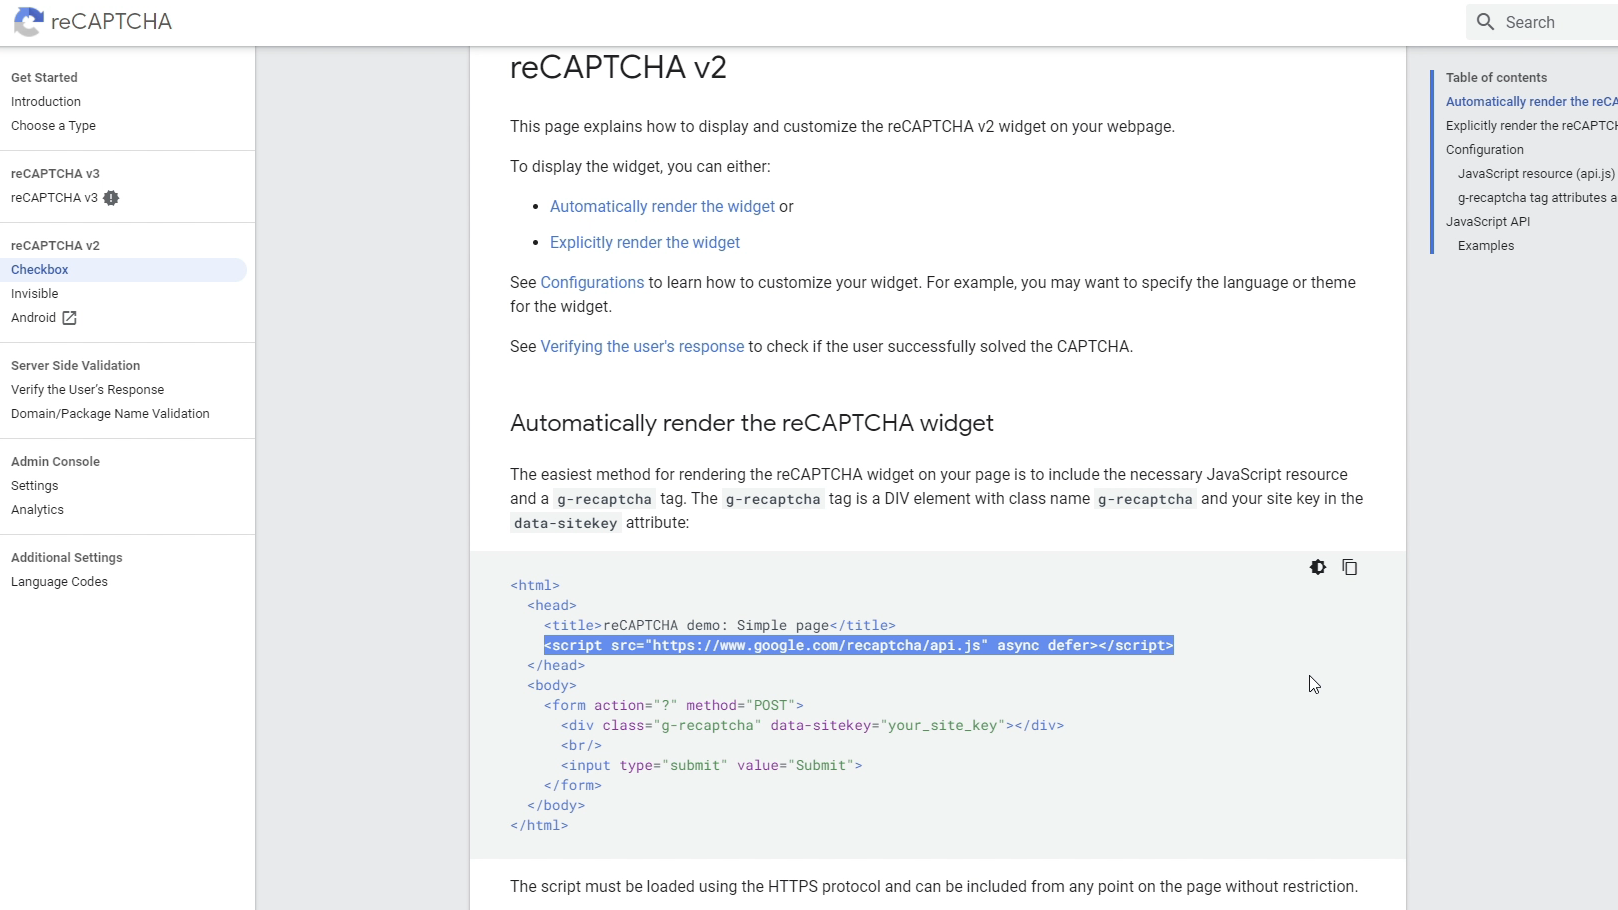Jump to Configuration in table of contents
Image resolution: width=1618 pixels, height=910 pixels.
(x=1485, y=150)
